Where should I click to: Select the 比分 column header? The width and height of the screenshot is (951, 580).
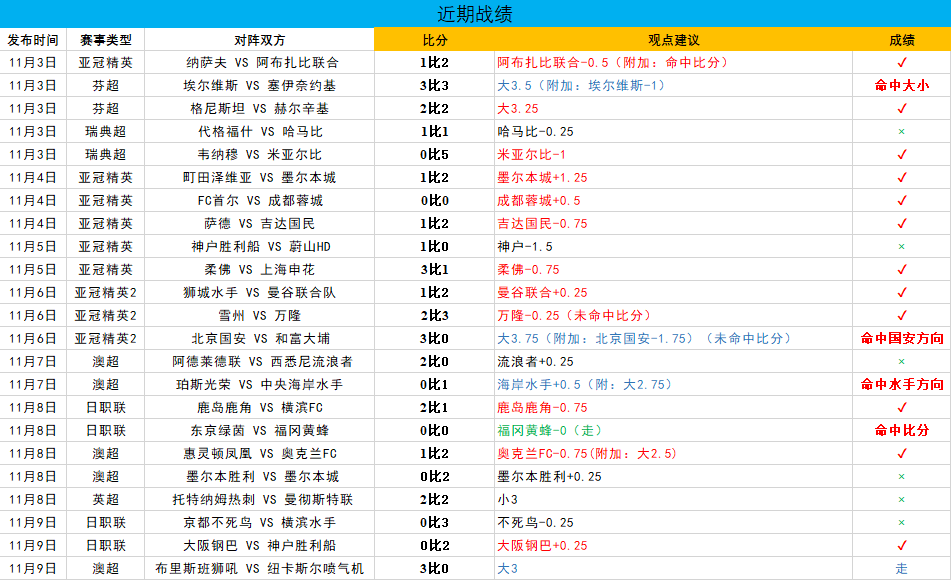tap(434, 40)
